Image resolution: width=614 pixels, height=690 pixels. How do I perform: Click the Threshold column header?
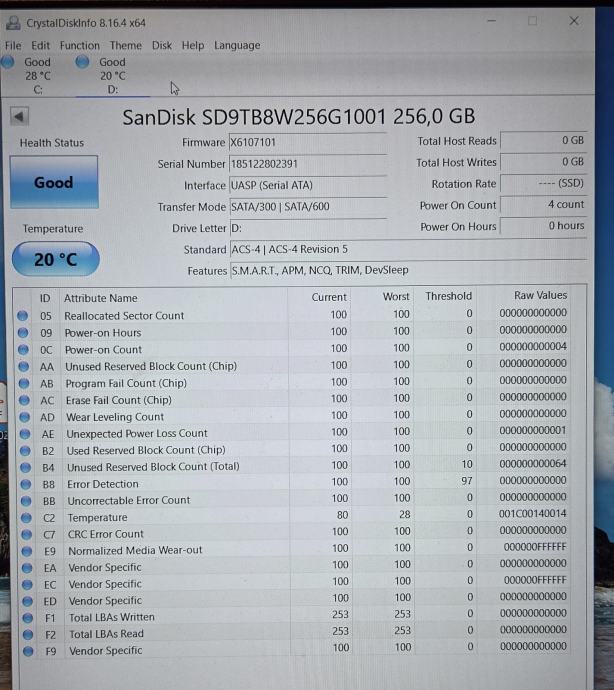449,296
